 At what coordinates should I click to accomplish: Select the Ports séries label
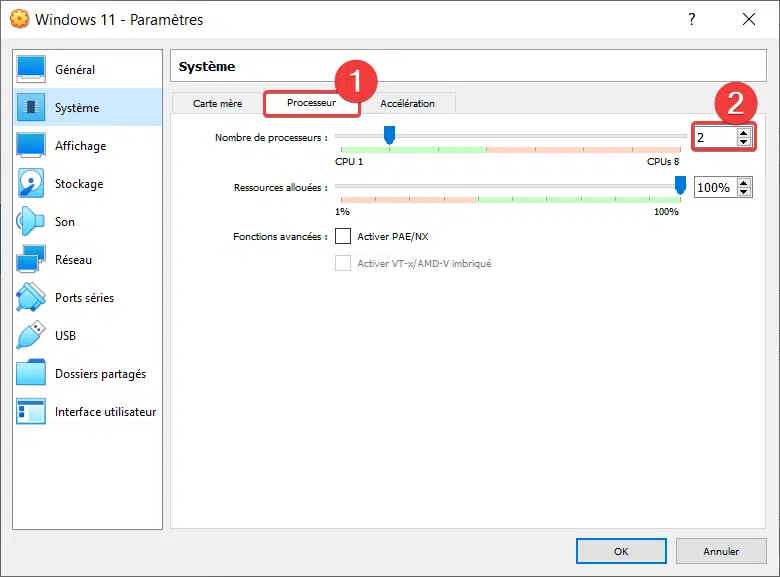84,297
